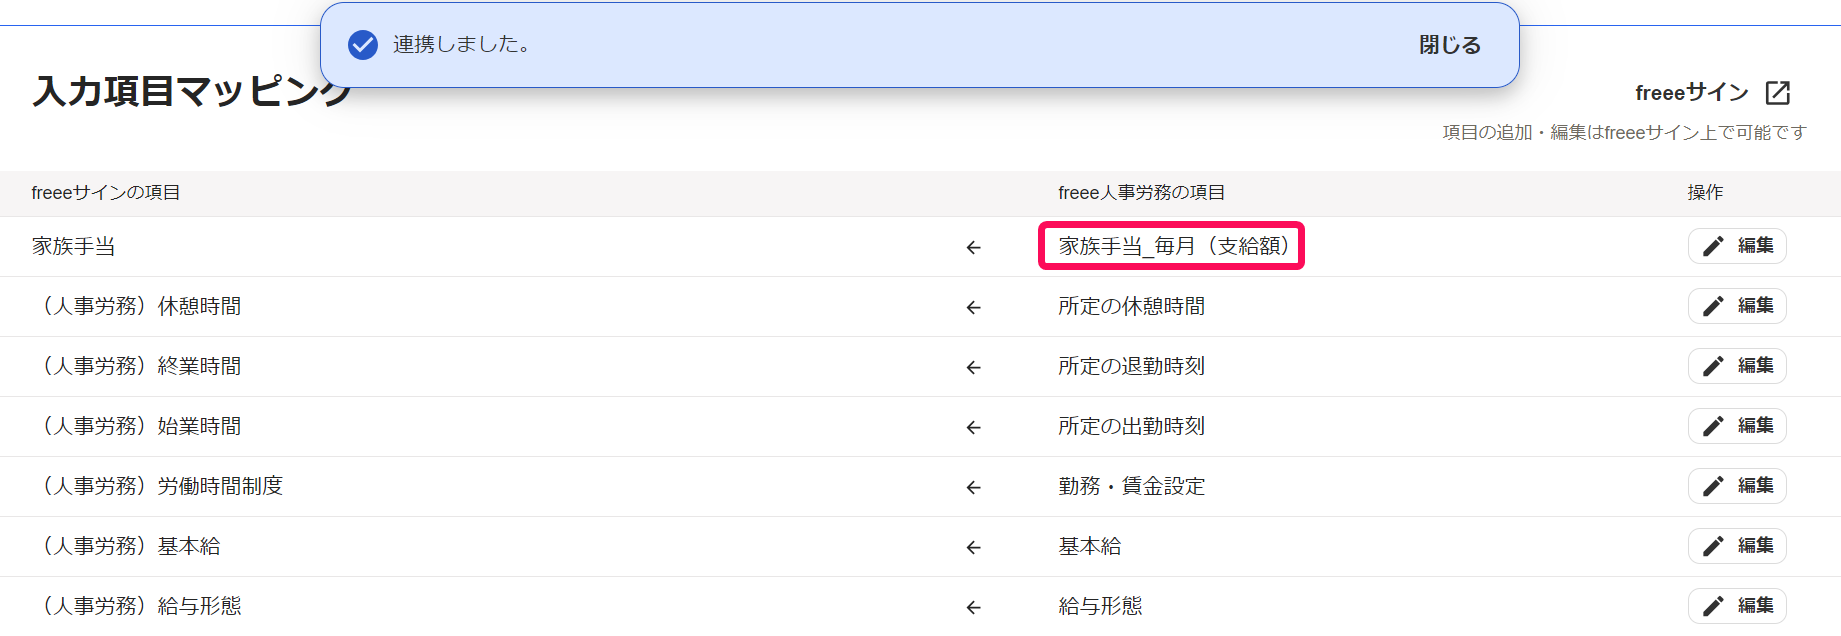Viewport: 1841px width, 636px height.
Task: Edit the 所定の休憩時間 mapping row
Action: point(1737,306)
